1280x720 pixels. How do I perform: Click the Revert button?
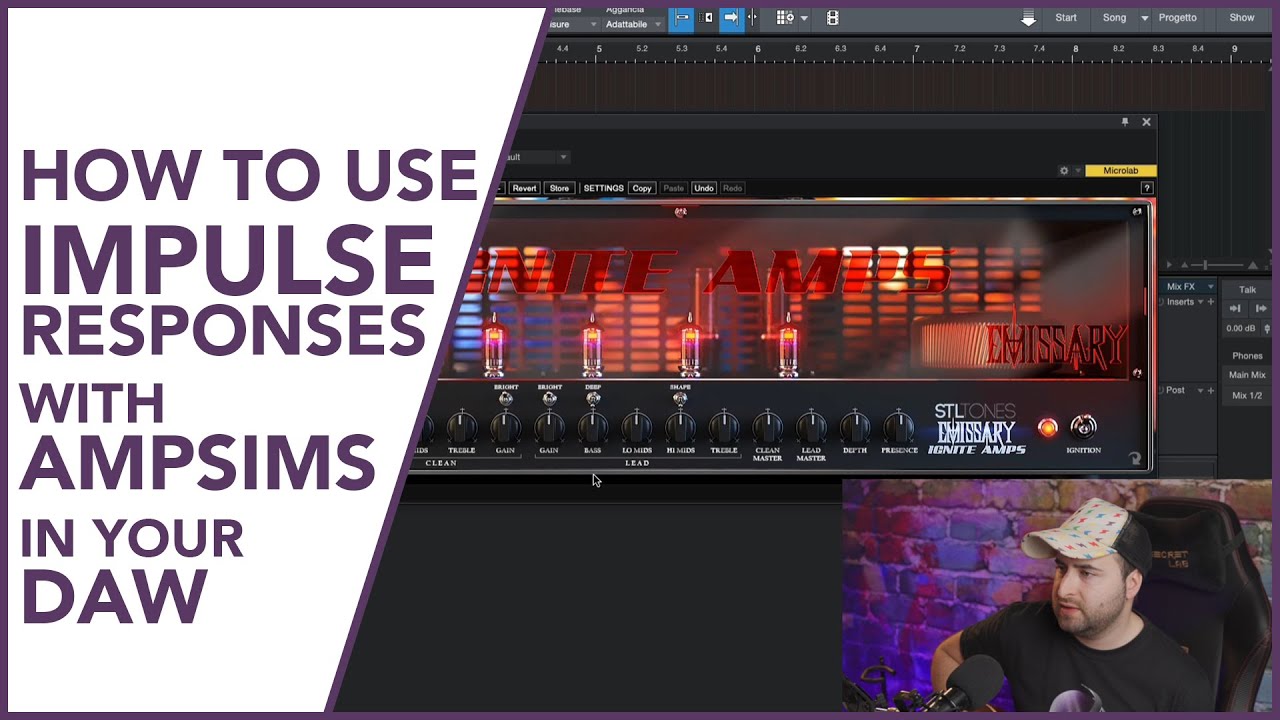(x=524, y=188)
